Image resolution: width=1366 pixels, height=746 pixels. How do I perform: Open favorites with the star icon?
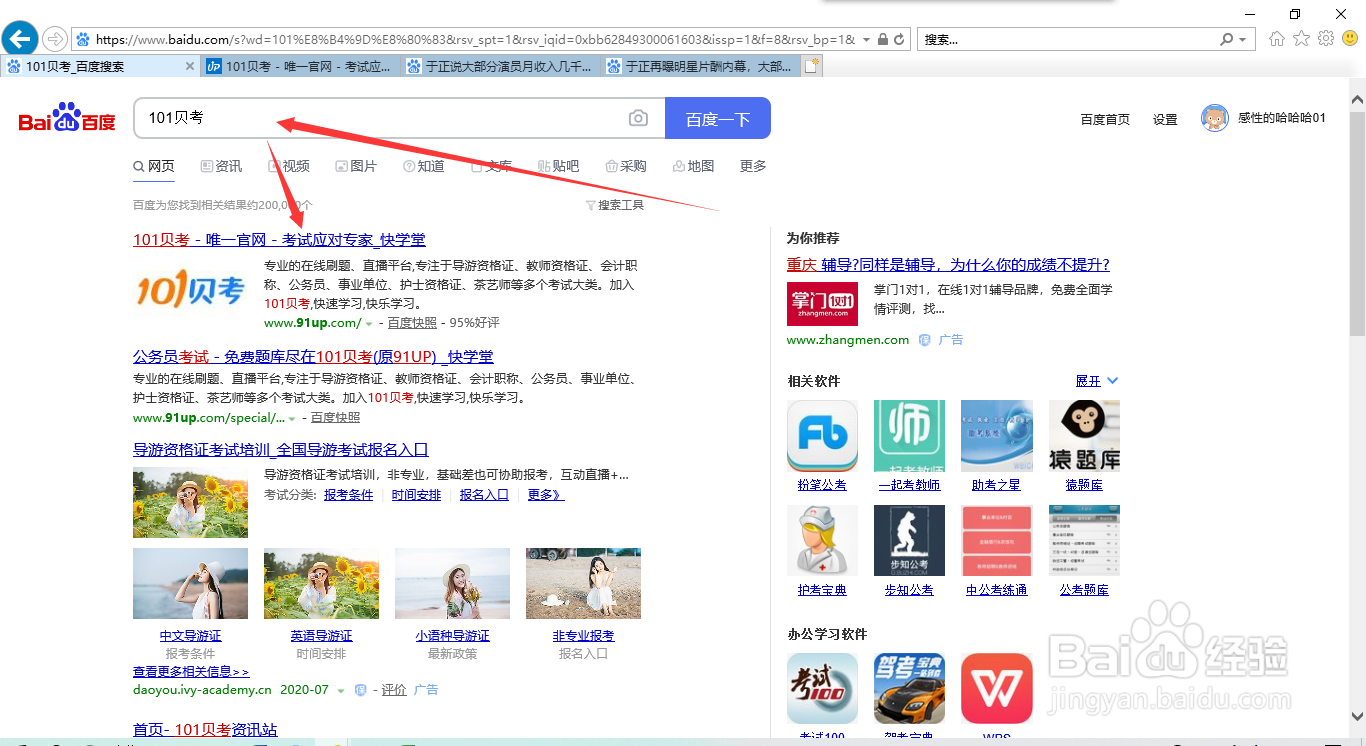1301,39
